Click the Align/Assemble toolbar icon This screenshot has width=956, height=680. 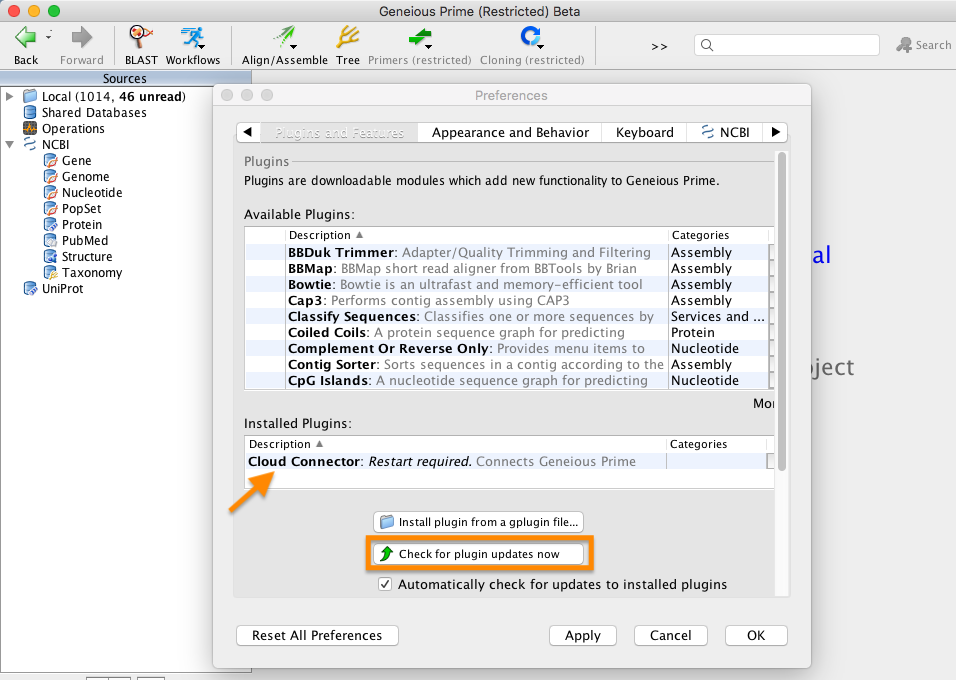click(285, 38)
